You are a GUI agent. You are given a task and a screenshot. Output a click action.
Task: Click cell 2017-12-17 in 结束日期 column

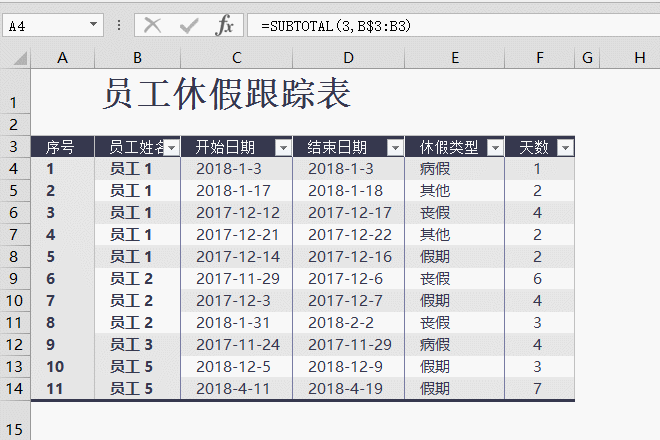click(349, 213)
